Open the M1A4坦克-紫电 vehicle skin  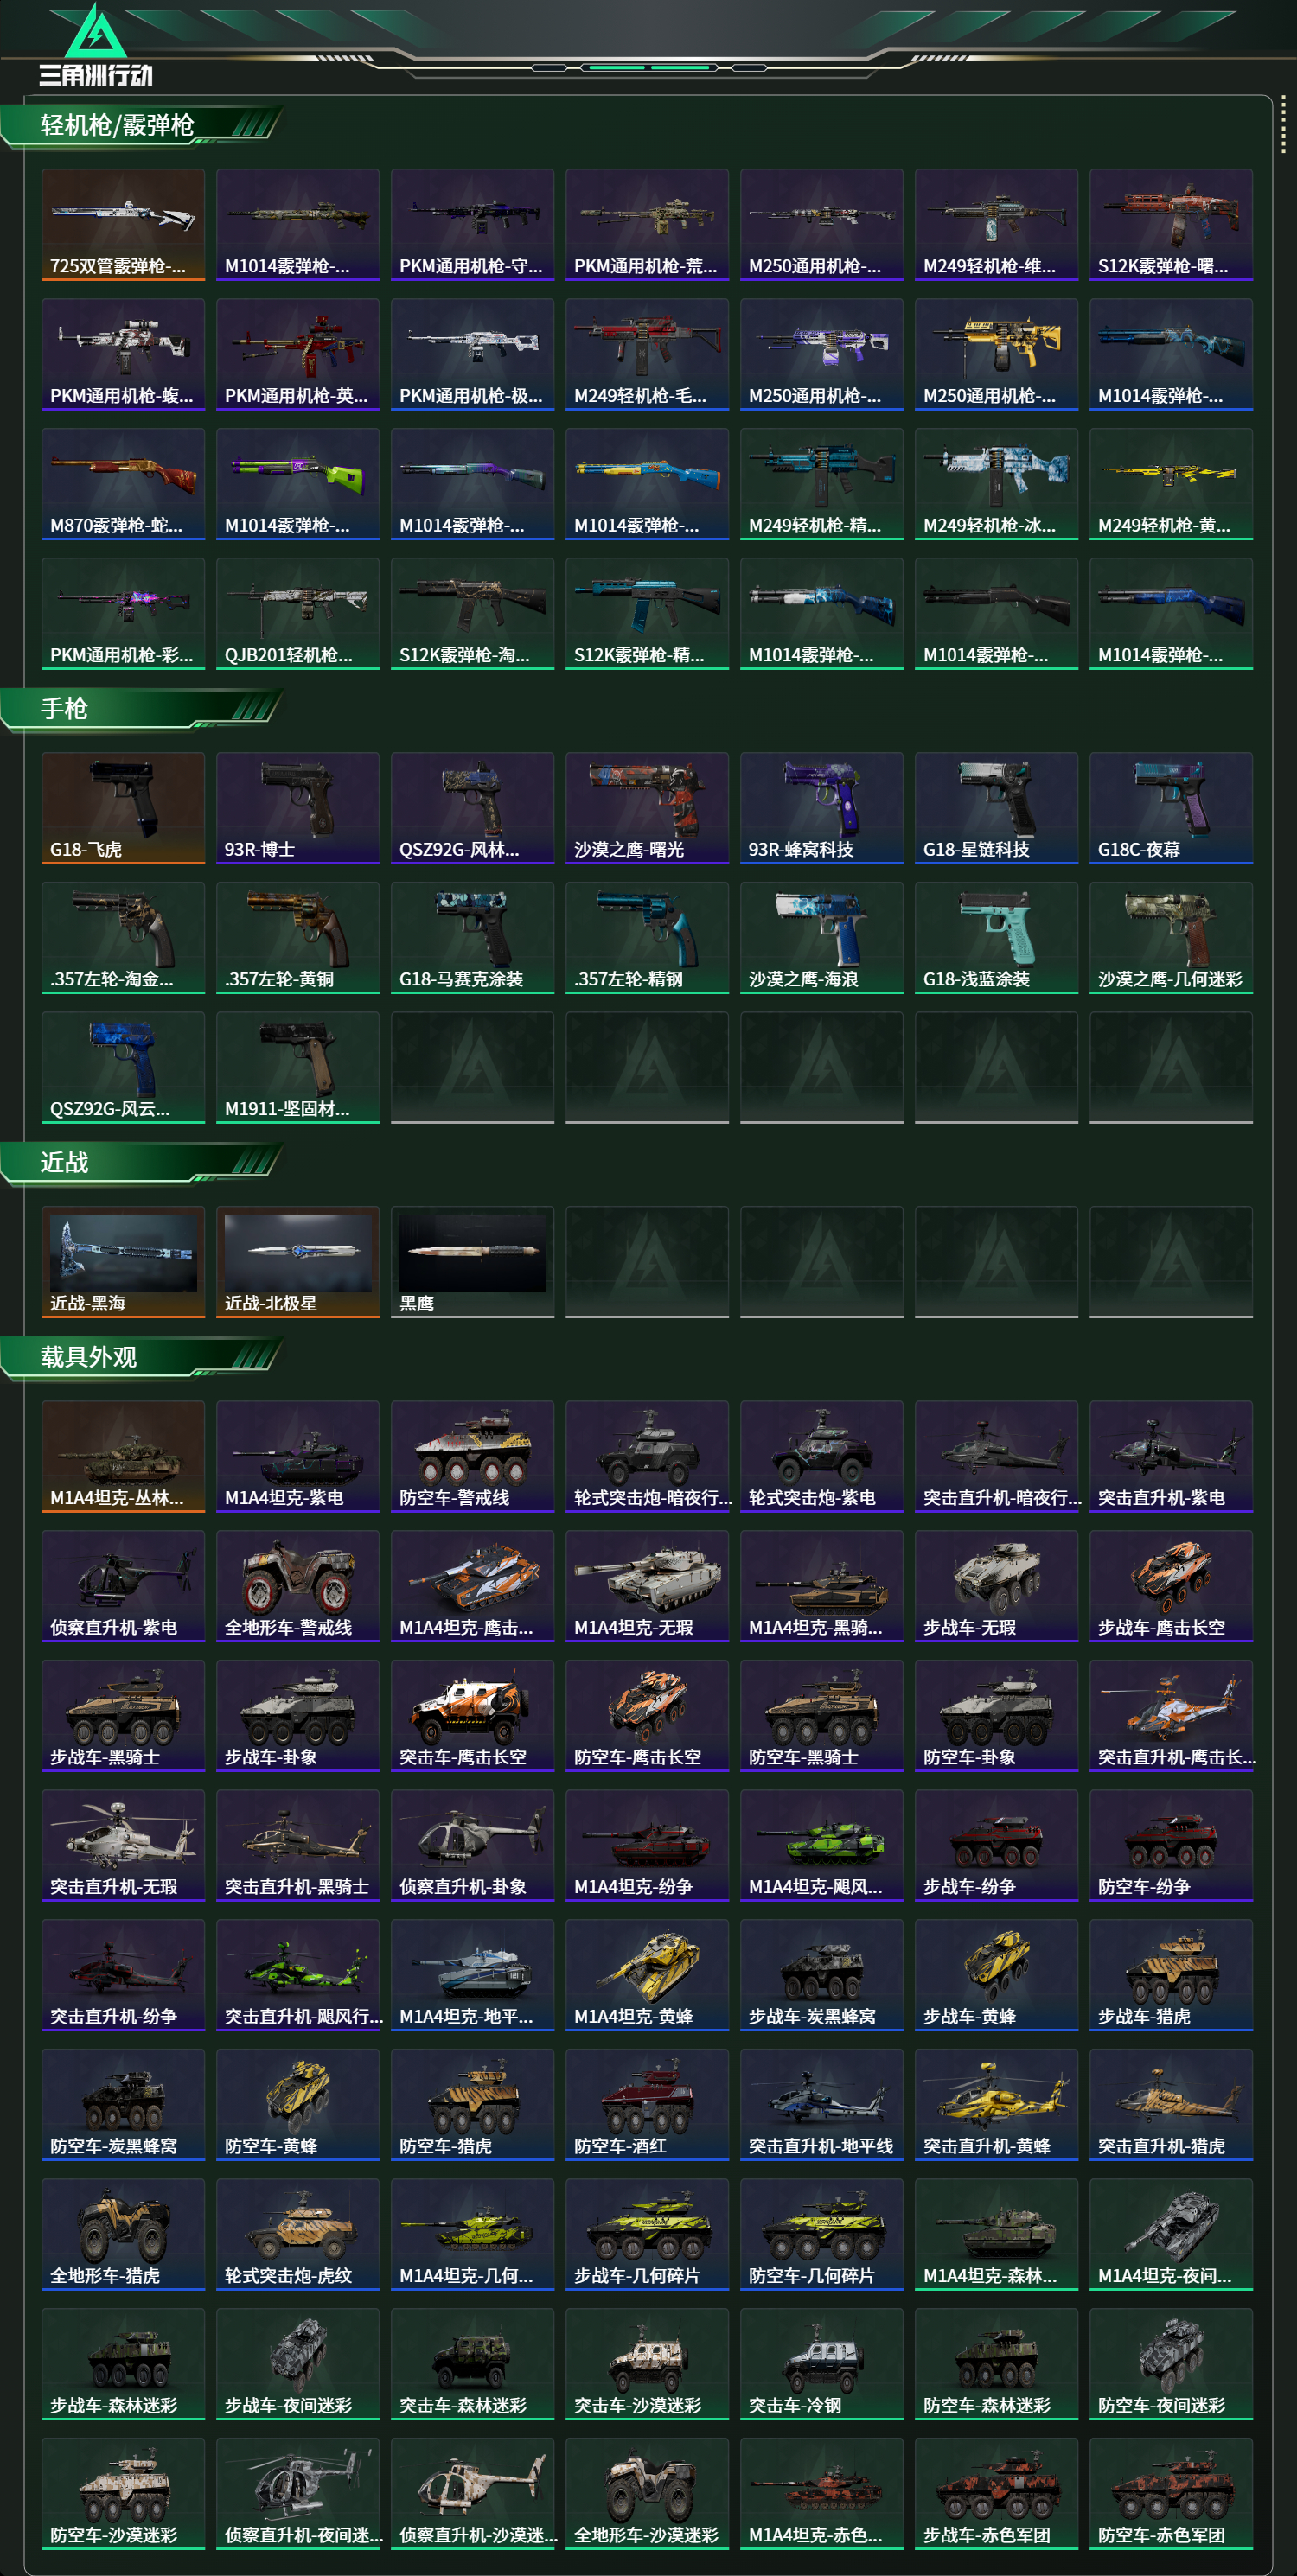coord(298,1456)
